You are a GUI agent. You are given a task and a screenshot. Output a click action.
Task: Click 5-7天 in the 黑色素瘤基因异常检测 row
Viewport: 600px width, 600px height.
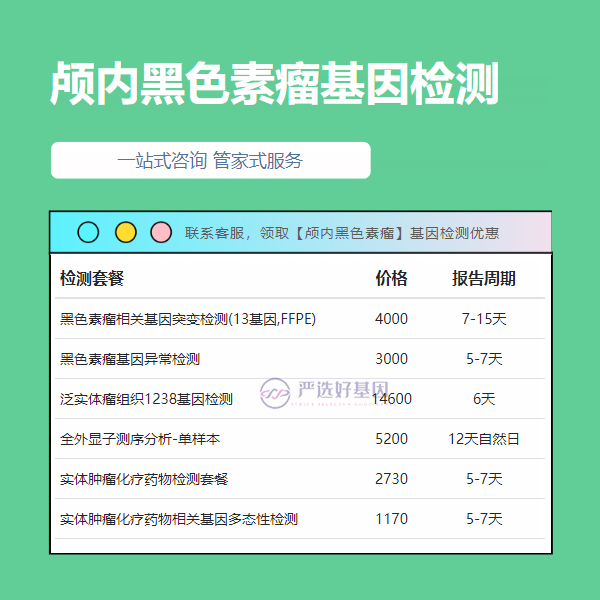pos(484,359)
